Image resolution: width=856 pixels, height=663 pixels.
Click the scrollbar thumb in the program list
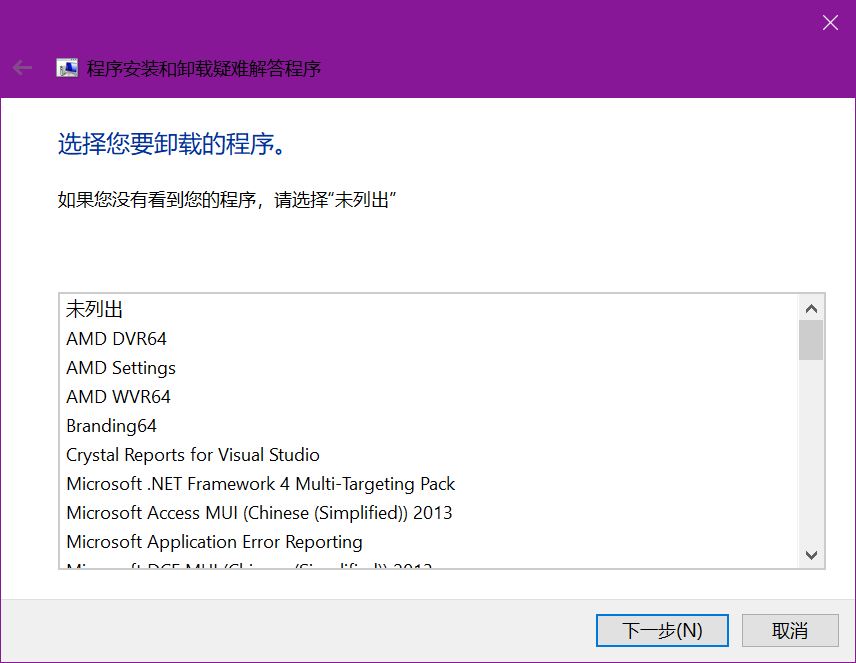[811, 340]
